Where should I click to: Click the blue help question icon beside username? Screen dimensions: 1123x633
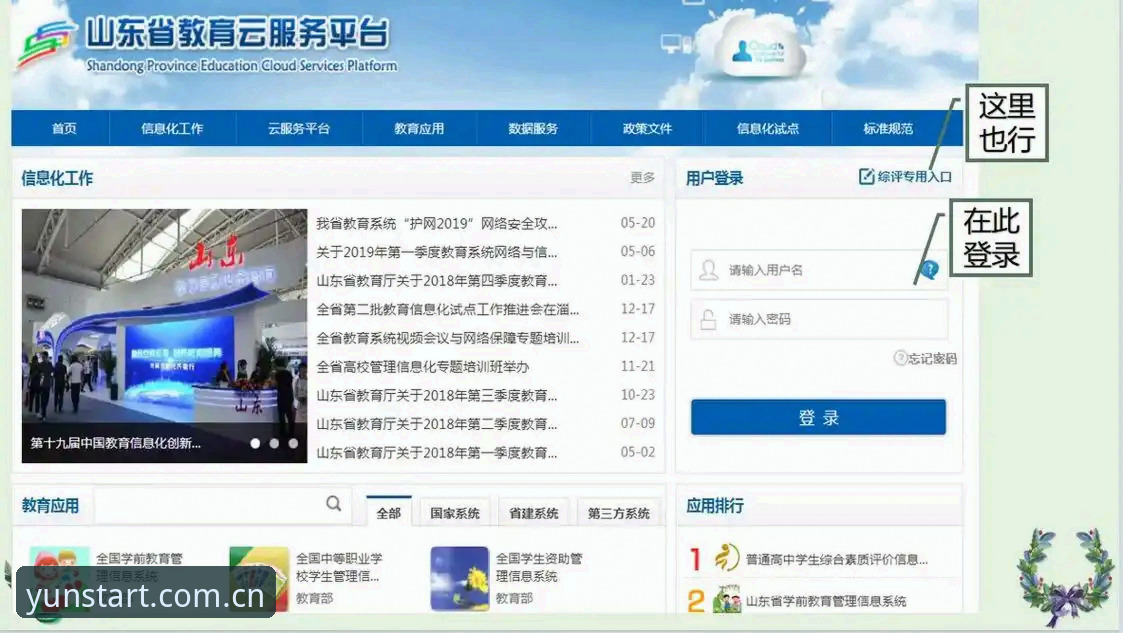click(930, 270)
